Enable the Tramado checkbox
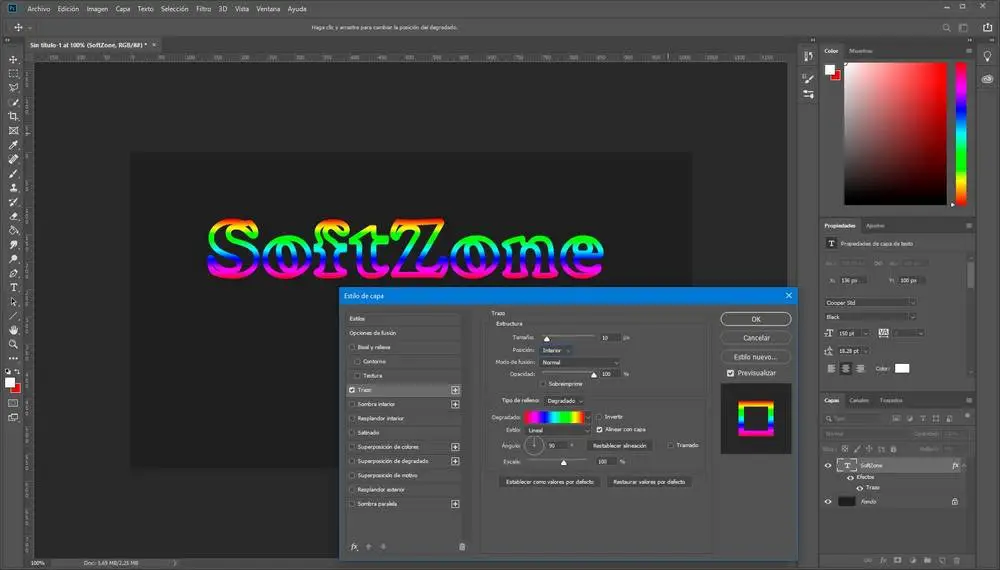1000x570 pixels. pos(670,445)
